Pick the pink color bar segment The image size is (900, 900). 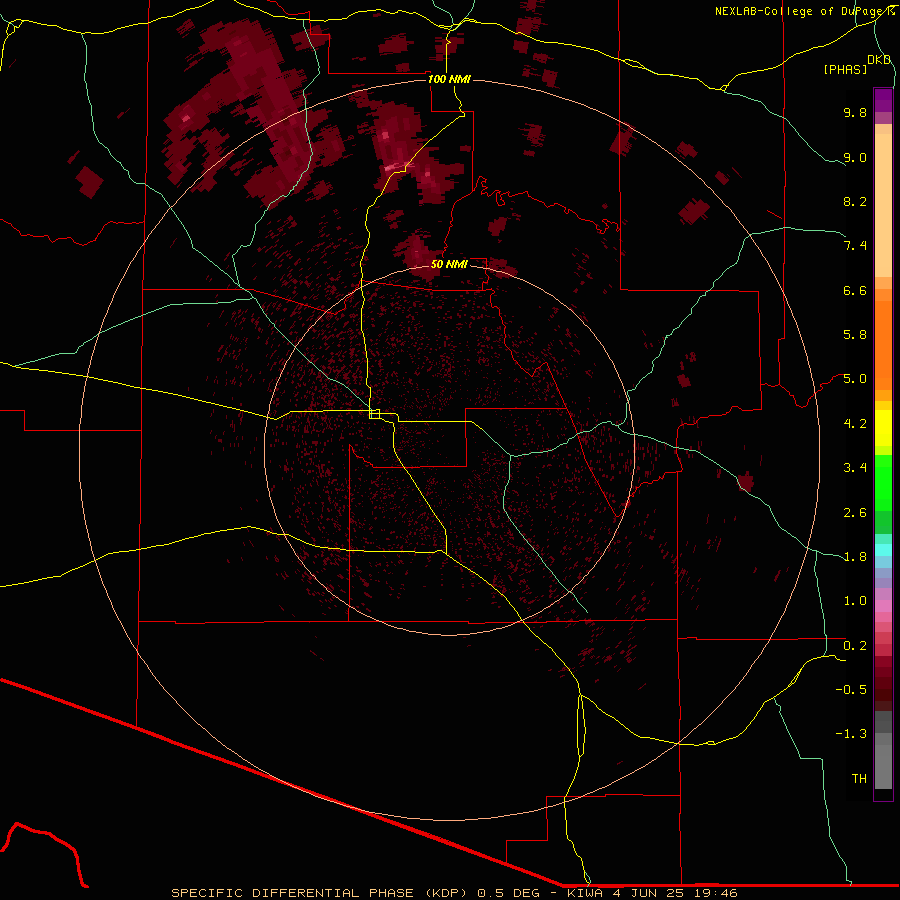click(883, 606)
